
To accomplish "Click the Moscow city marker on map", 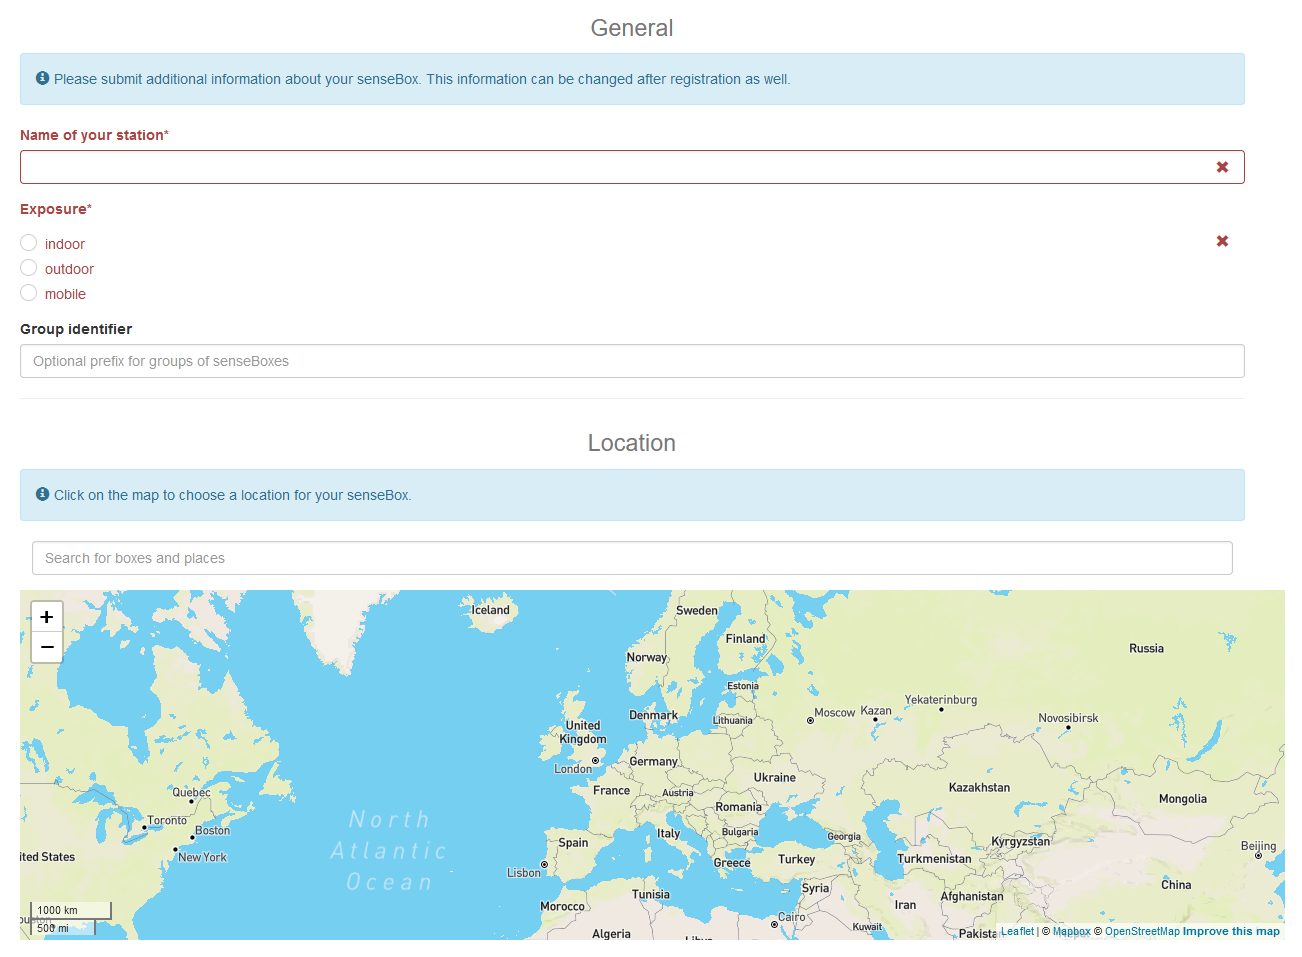I will [810, 720].
